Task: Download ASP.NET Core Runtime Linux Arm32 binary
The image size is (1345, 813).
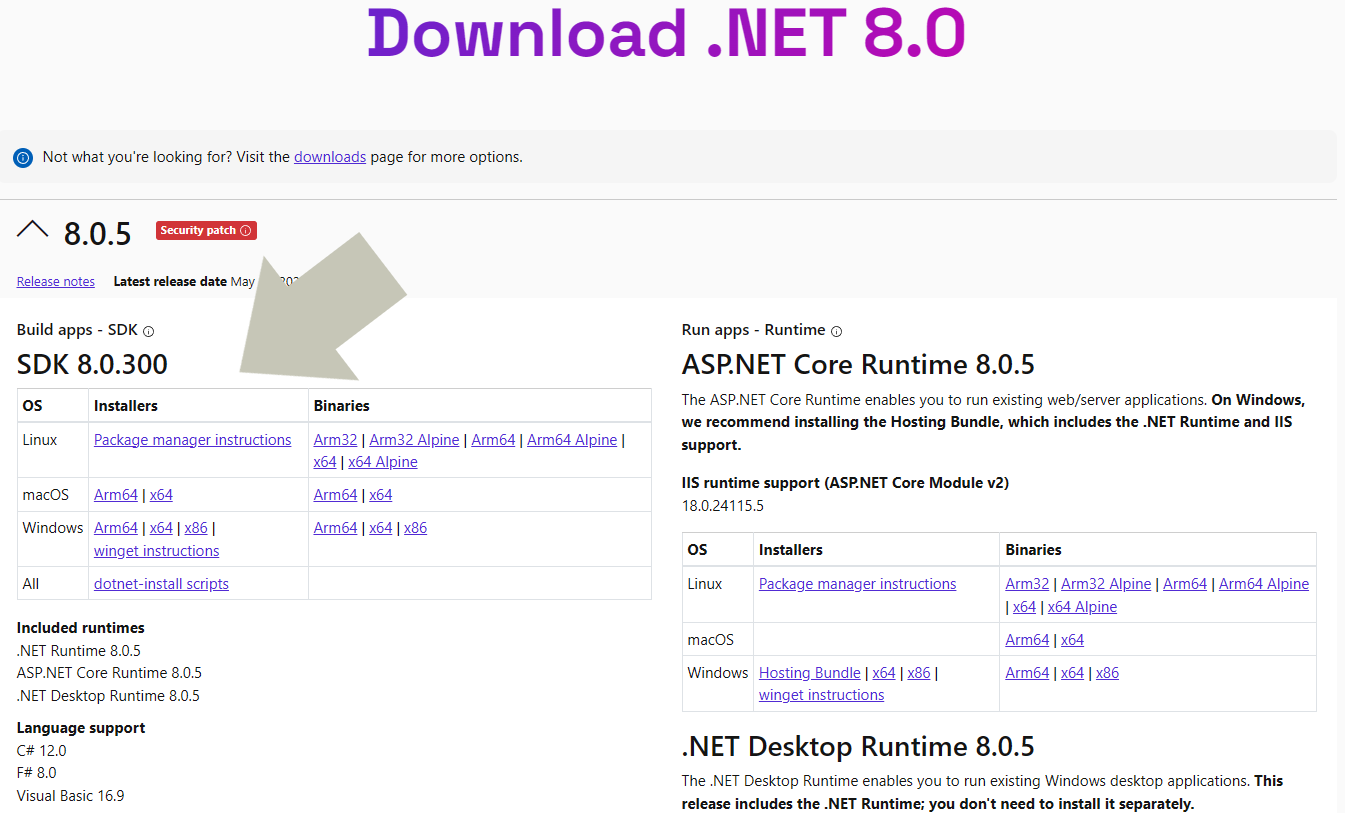Action: point(1028,584)
